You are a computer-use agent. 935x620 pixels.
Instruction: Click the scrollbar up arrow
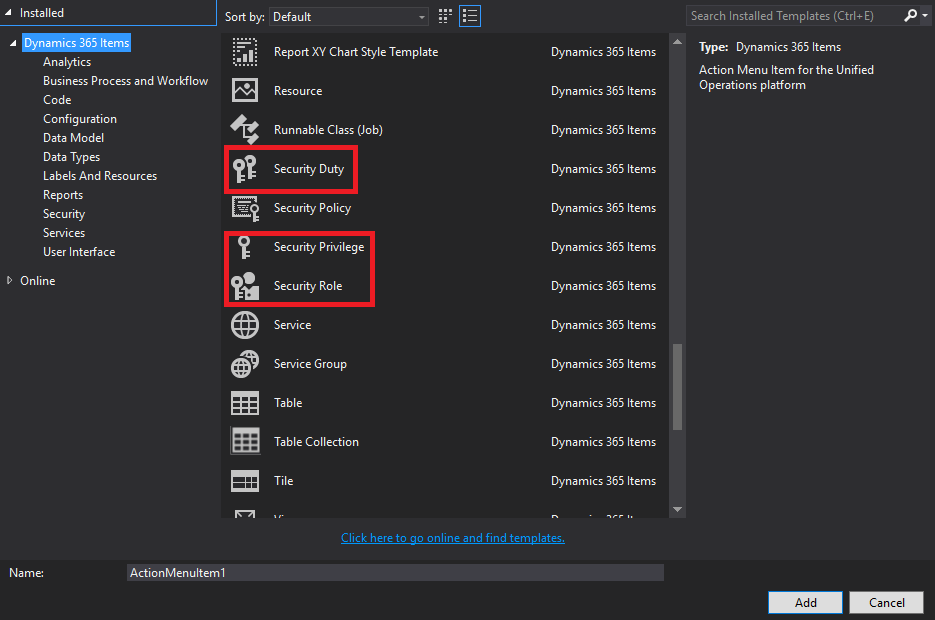[x=677, y=42]
